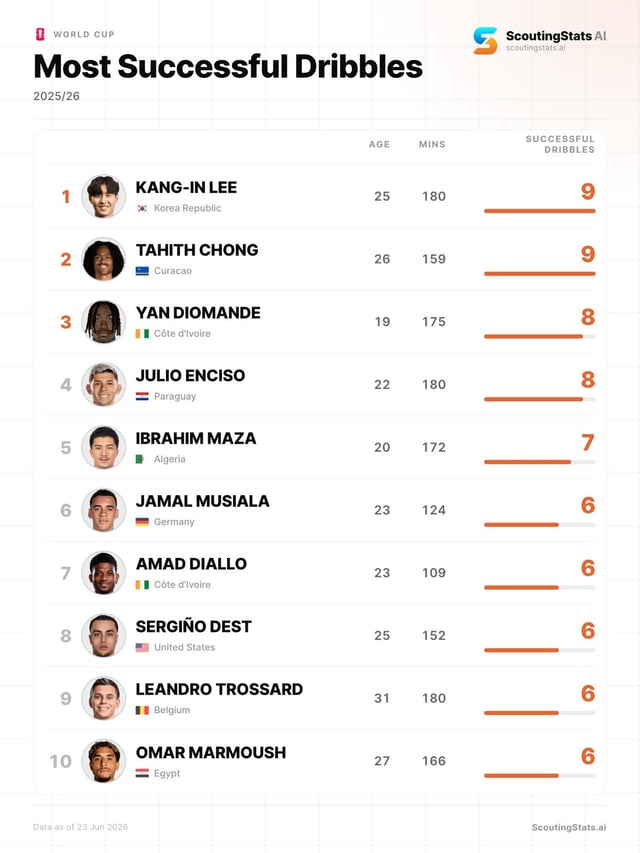Click the Egypt flag under Omar Marmoush
The height and width of the screenshot is (853, 640).
142,773
